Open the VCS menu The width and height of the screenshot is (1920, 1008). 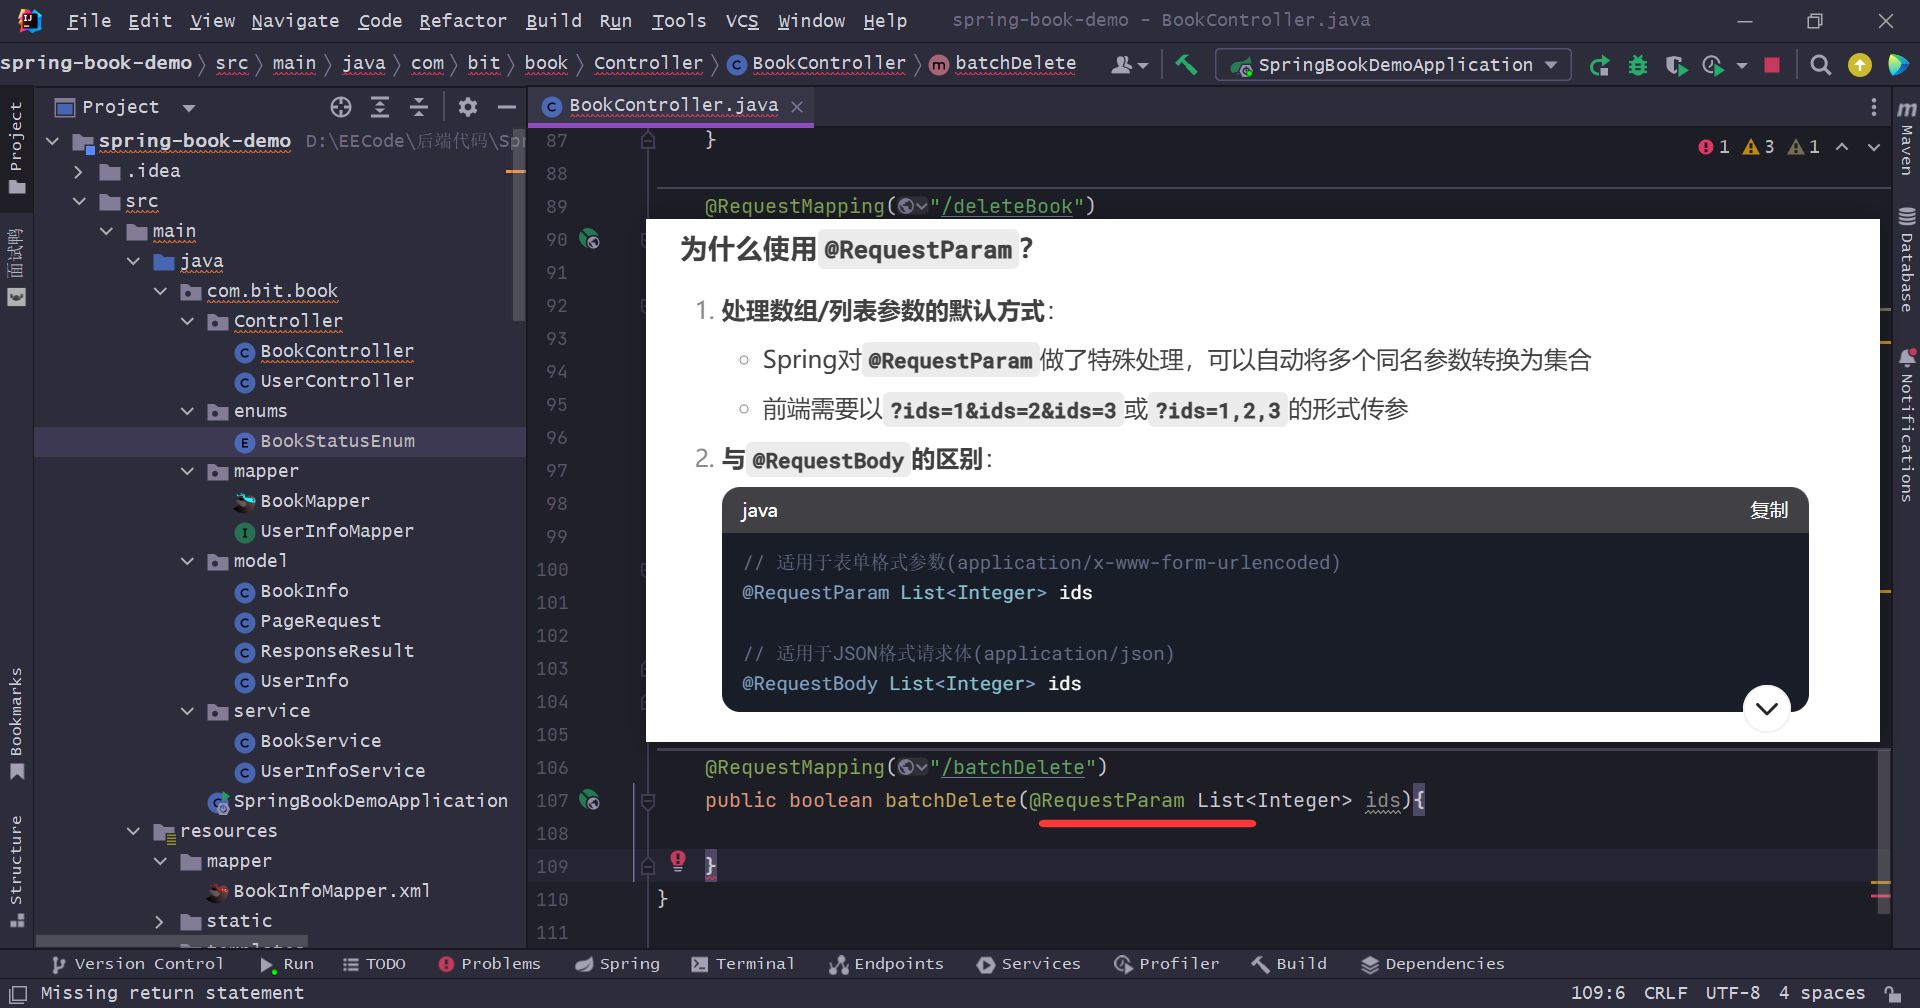pos(741,20)
